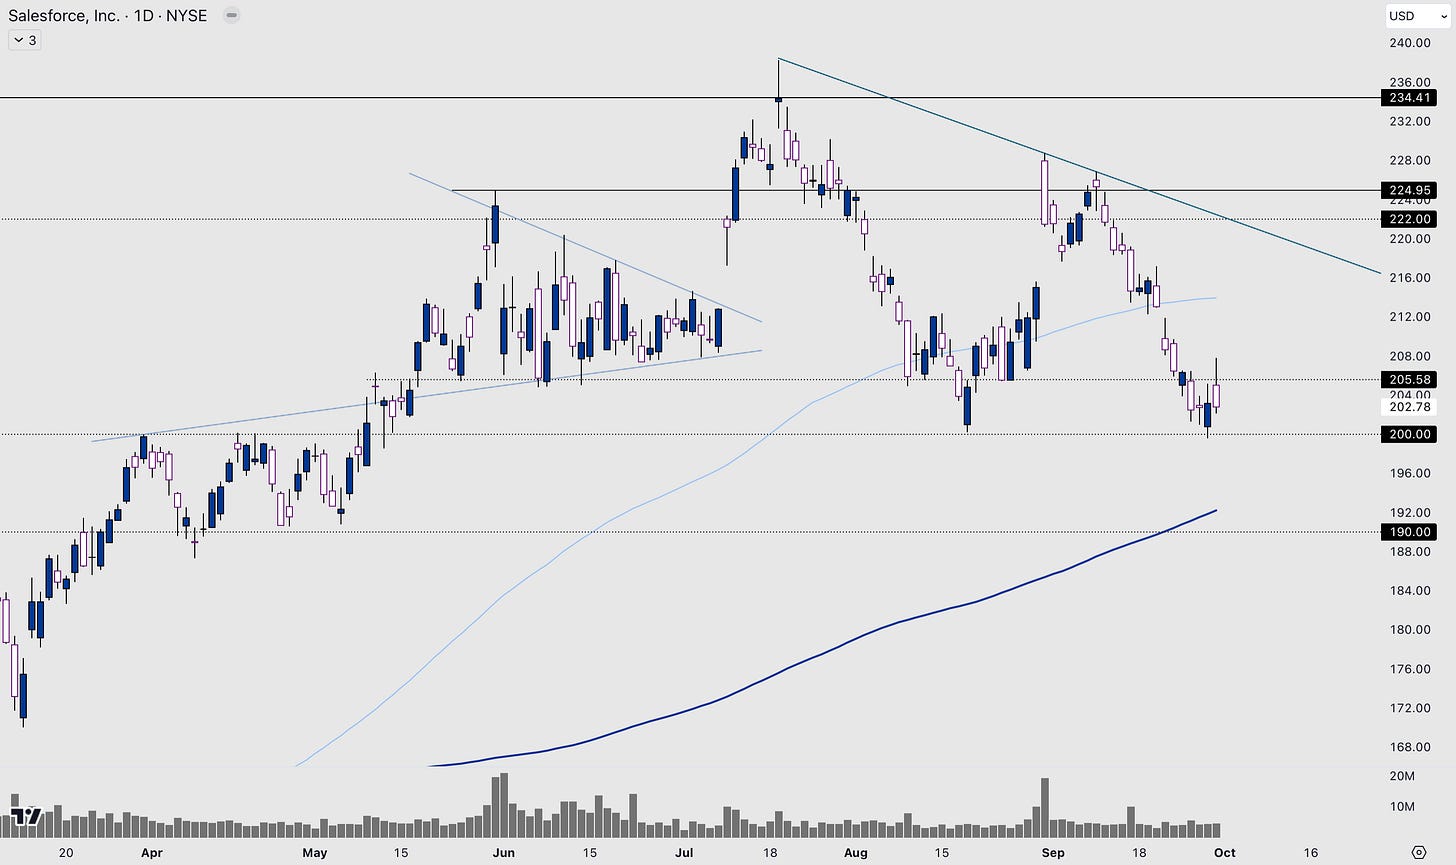Select the 234.41 price line label

click(x=1409, y=98)
